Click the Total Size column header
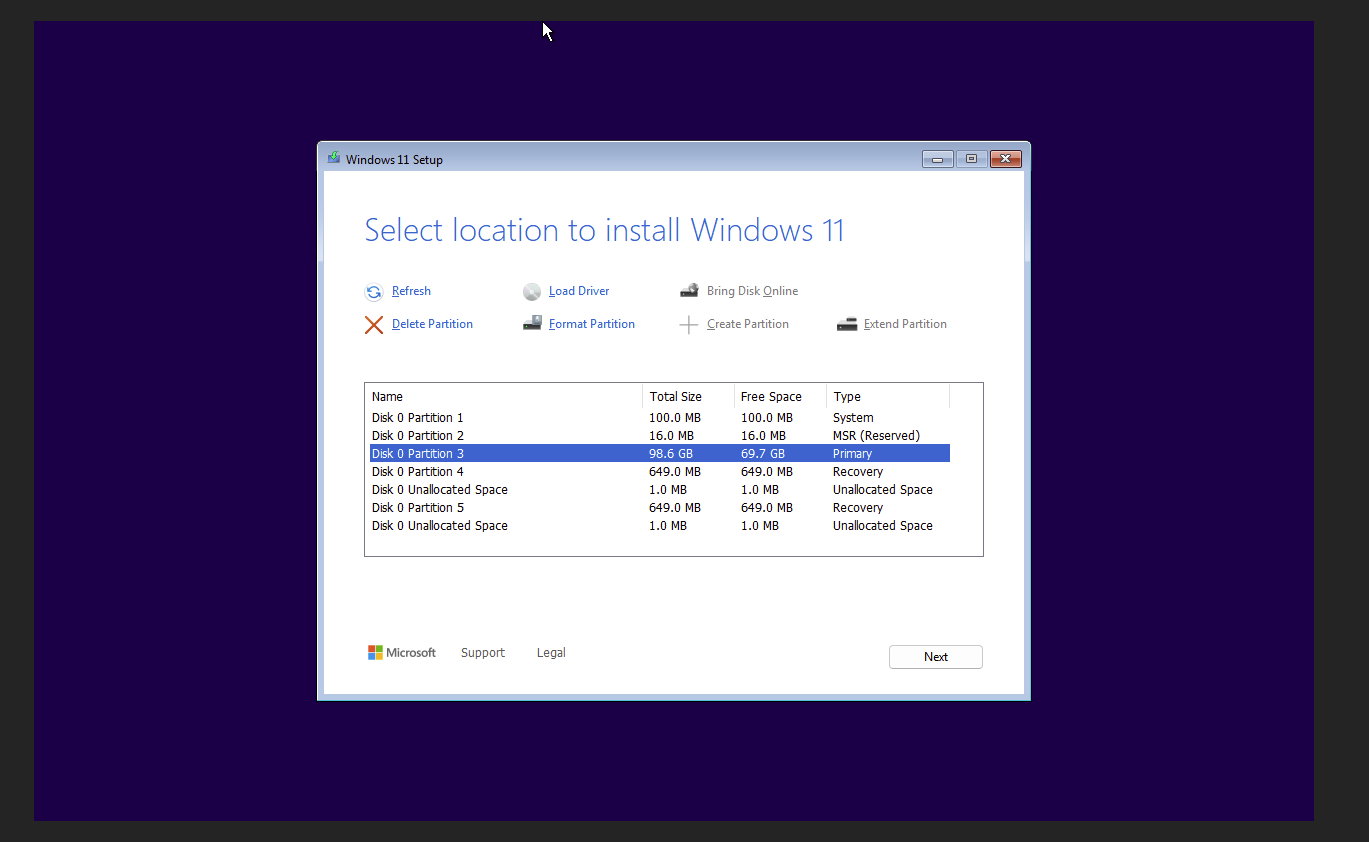This screenshot has height=842, width=1369. (677, 396)
